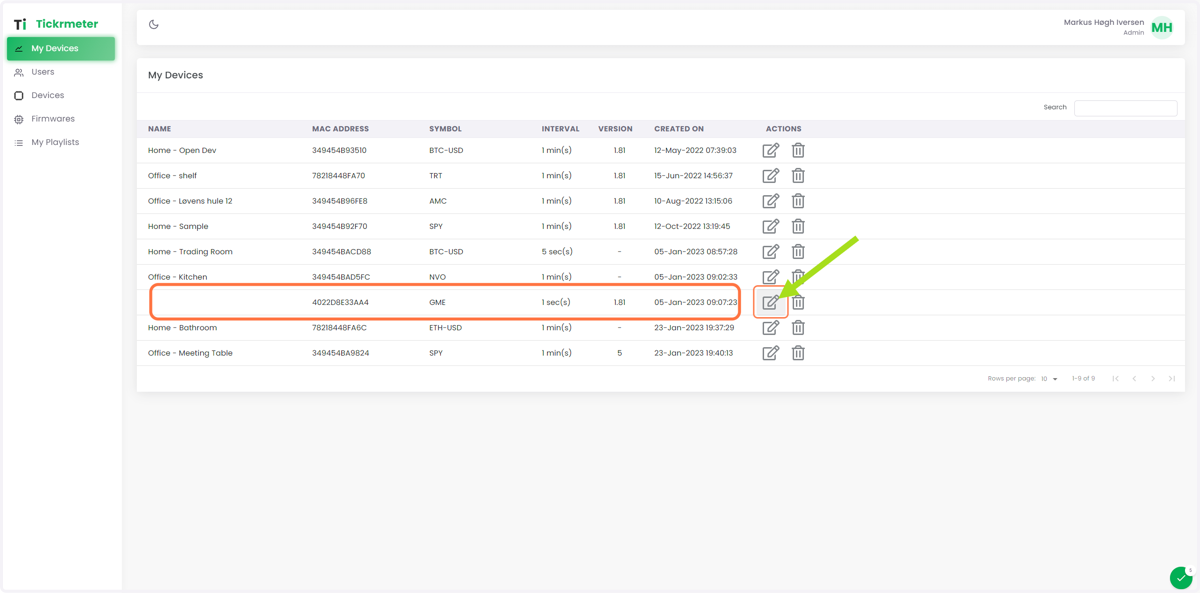The width and height of the screenshot is (1200, 593).
Task: Click the AMC symbol cell
Action: [438, 201]
